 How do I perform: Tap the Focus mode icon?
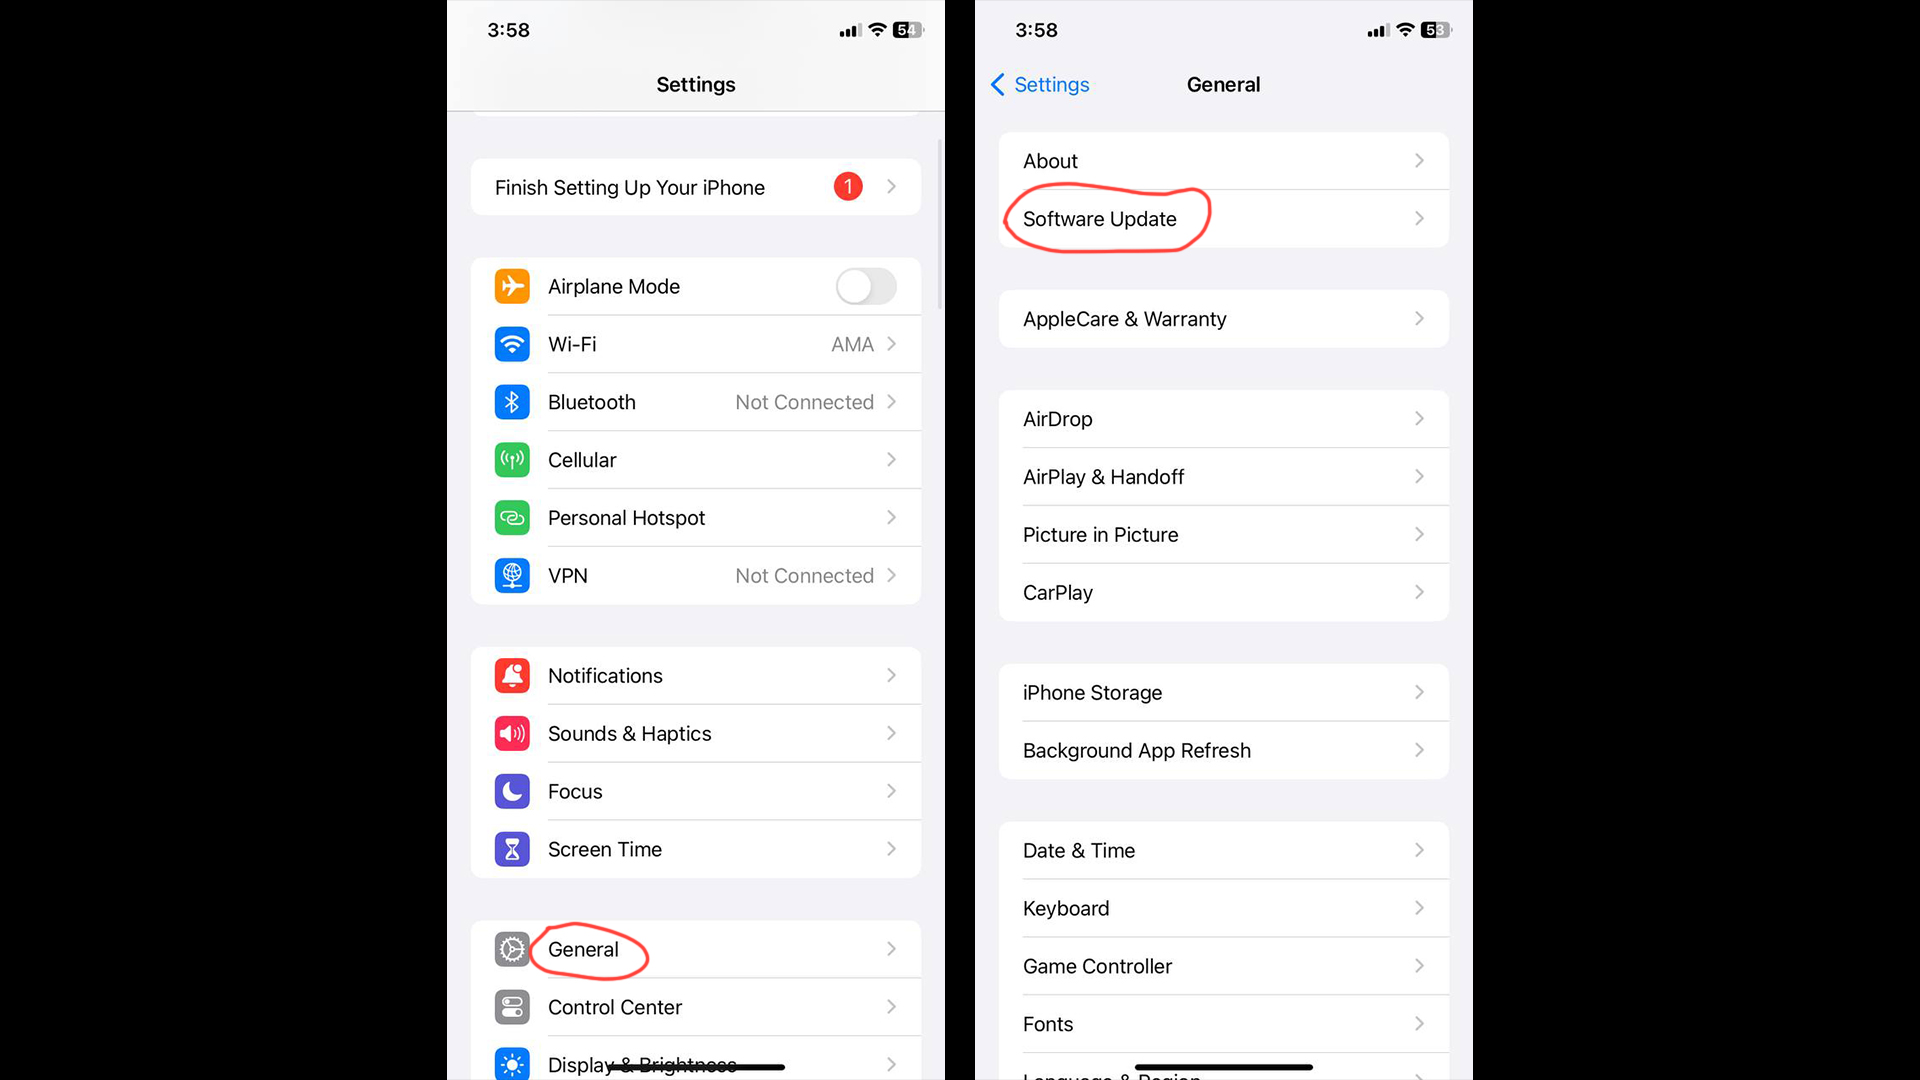tap(512, 790)
